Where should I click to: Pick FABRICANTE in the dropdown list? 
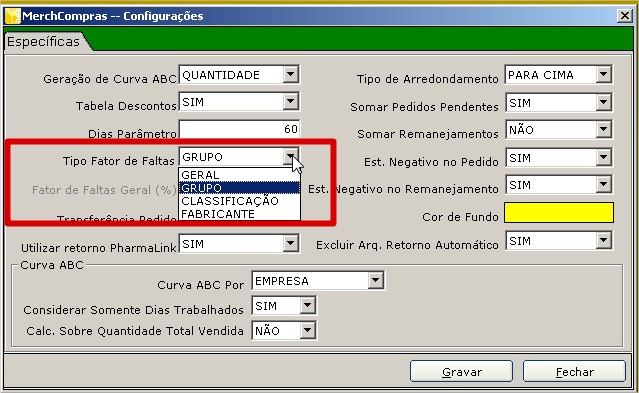pyautogui.click(x=239, y=214)
